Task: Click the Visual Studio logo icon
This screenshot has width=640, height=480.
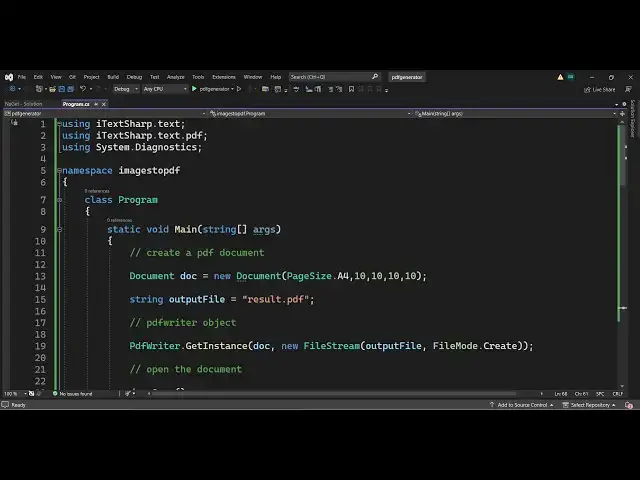Action: coord(9,77)
